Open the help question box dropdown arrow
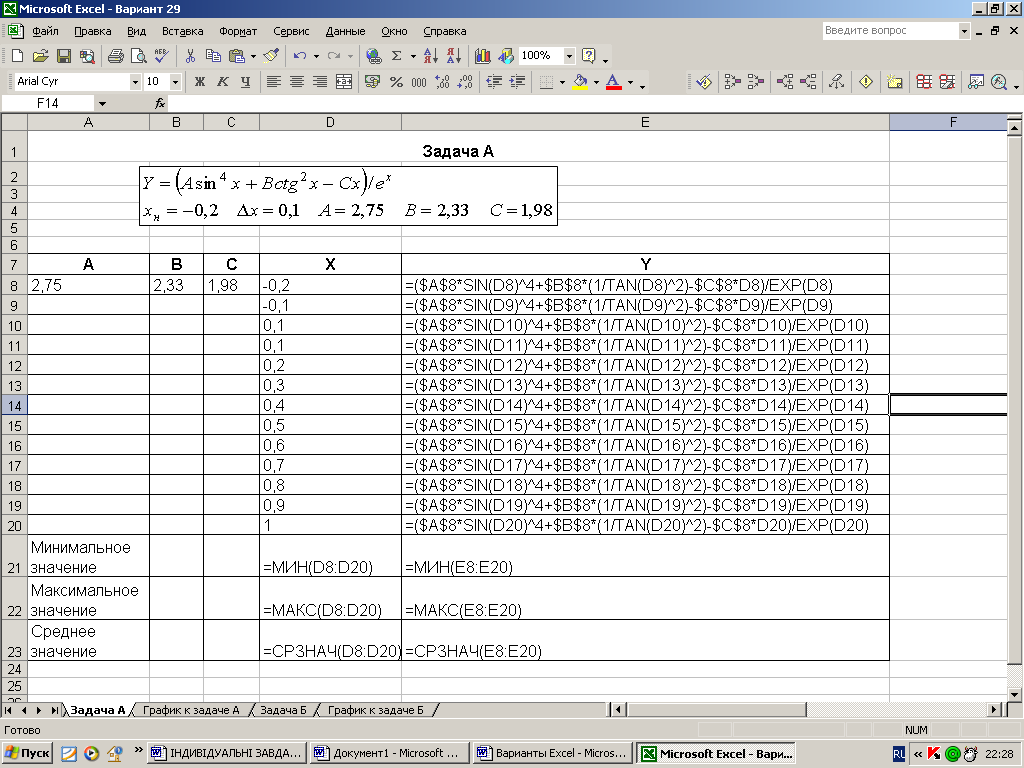 click(x=964, y=31)
